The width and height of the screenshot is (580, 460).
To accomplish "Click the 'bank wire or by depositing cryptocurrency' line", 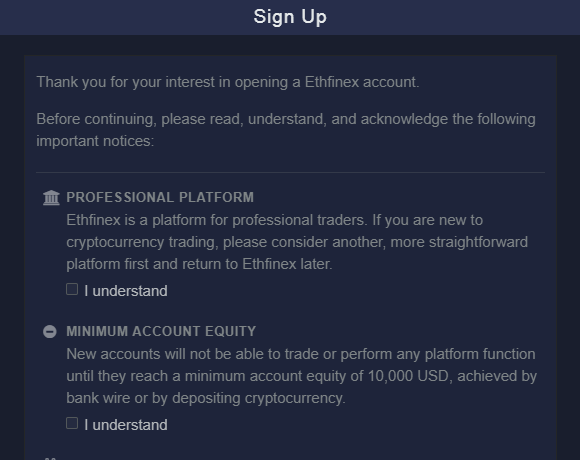I will tap(206, 398).
